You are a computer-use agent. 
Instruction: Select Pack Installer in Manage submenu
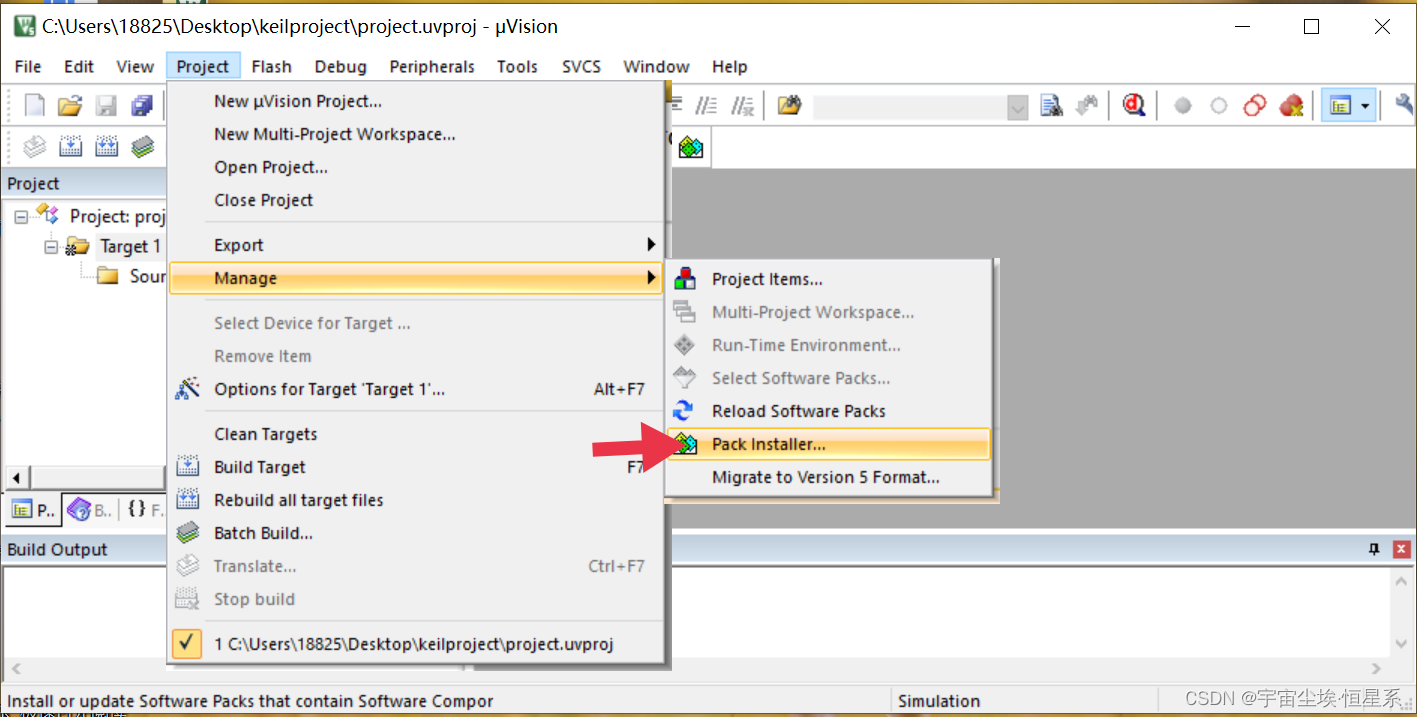pyautogui.click(x=828, y=444)
